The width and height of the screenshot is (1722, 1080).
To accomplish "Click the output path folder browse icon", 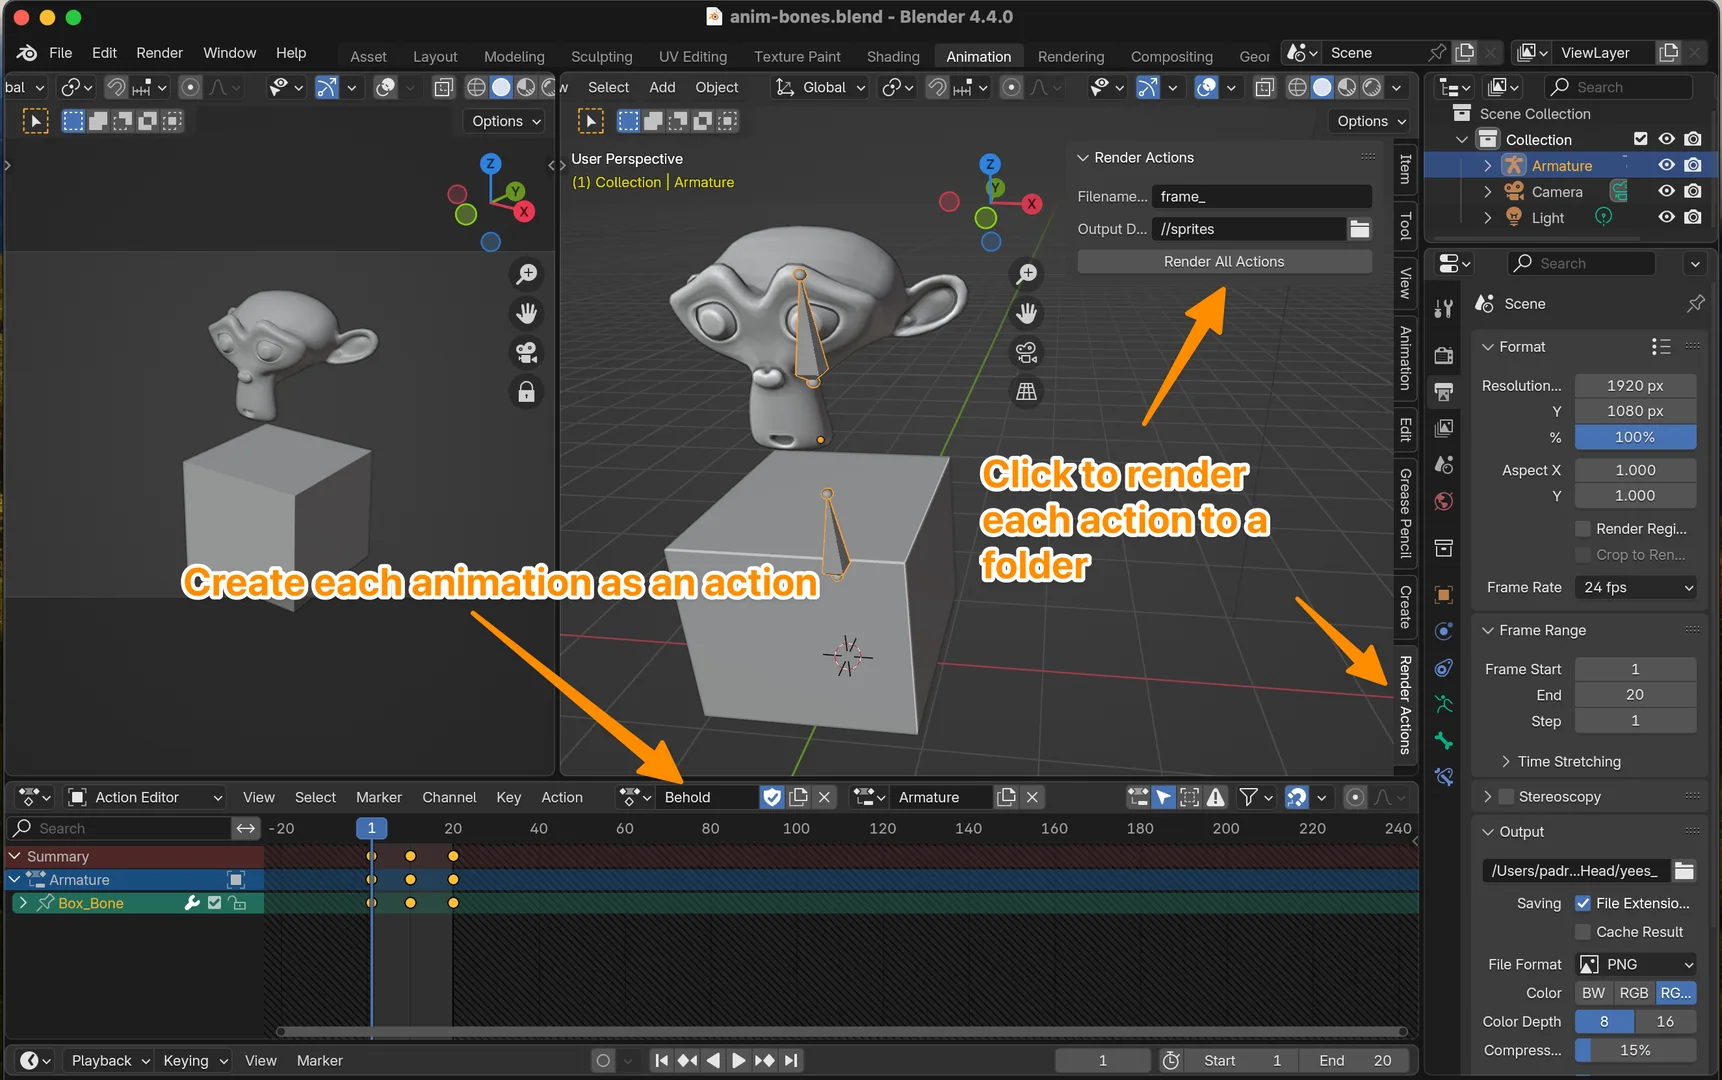I will click(x=1684, y=871).
